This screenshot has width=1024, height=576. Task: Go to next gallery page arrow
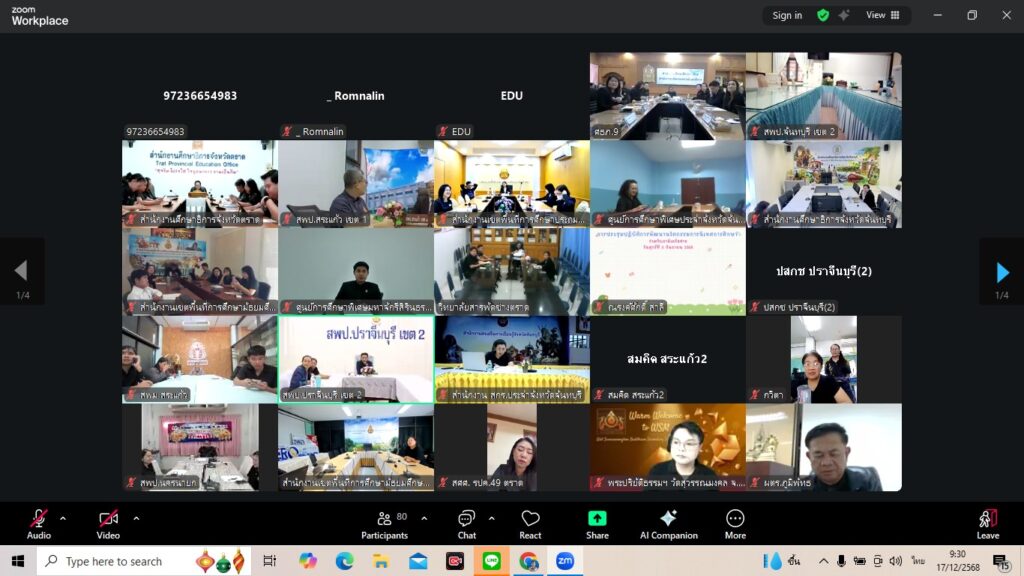pyautogui.click(x=1002, y=272)
